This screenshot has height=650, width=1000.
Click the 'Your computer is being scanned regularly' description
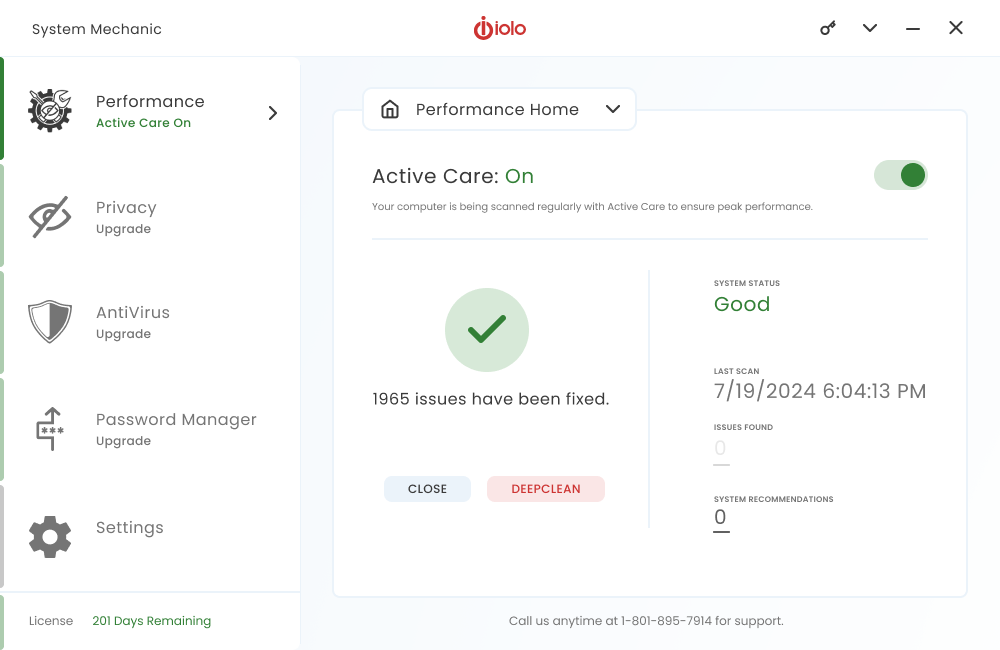592,207
